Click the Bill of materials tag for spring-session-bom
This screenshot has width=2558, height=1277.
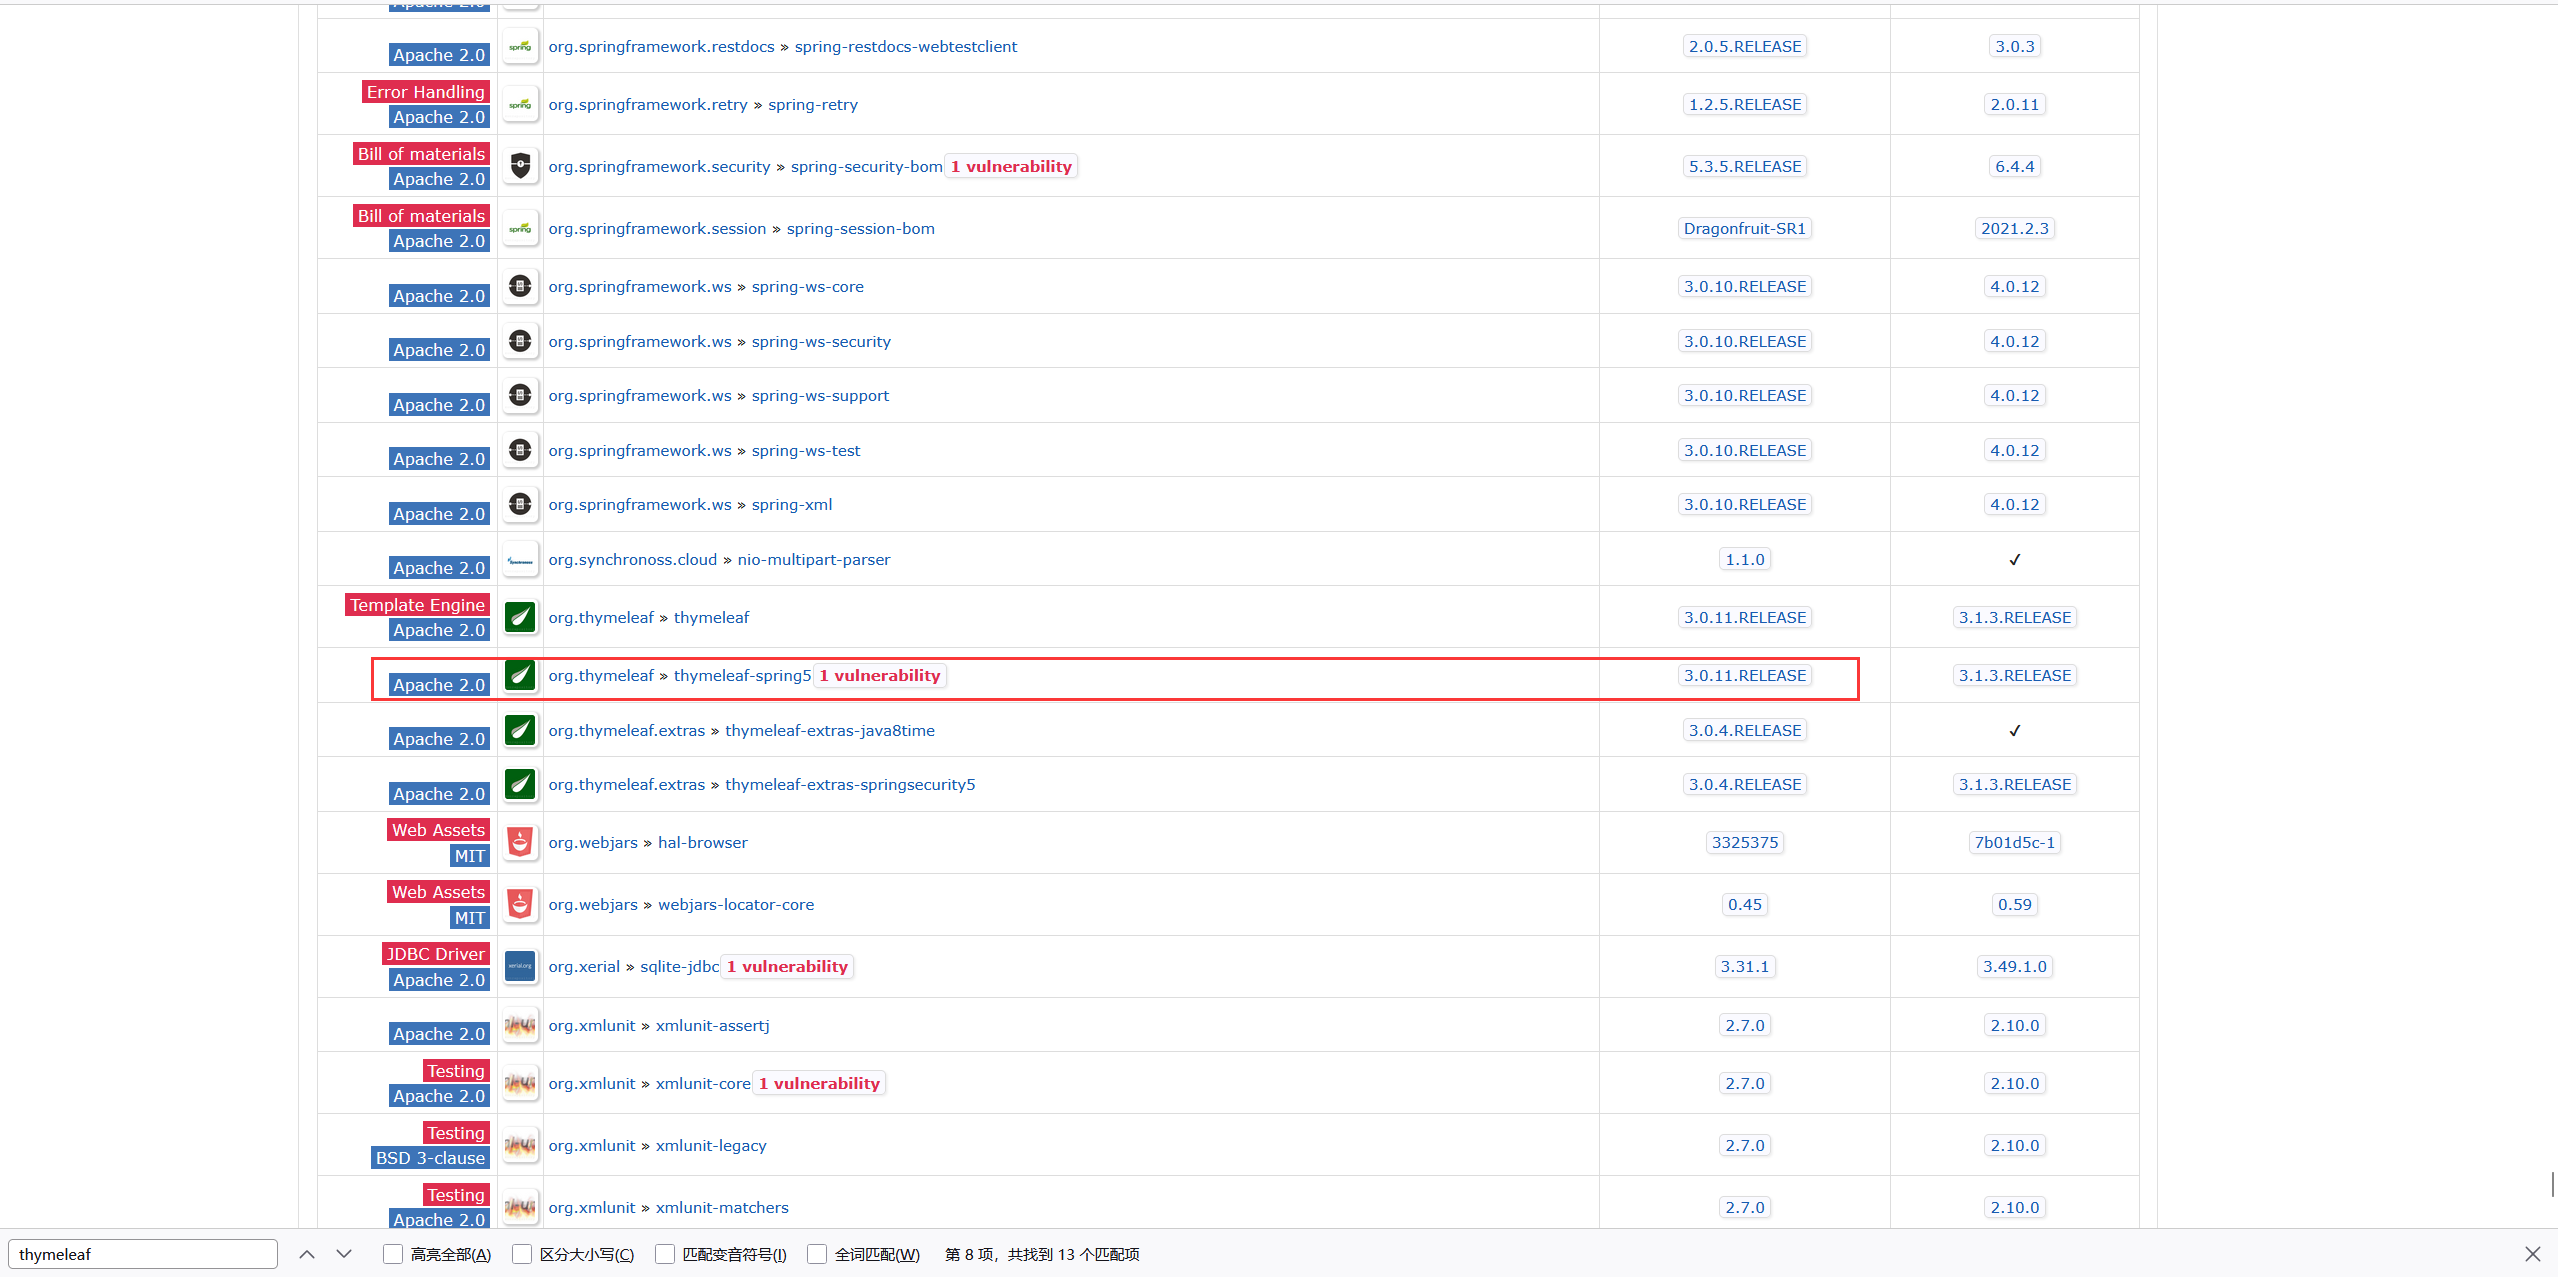tap(421, 216)
